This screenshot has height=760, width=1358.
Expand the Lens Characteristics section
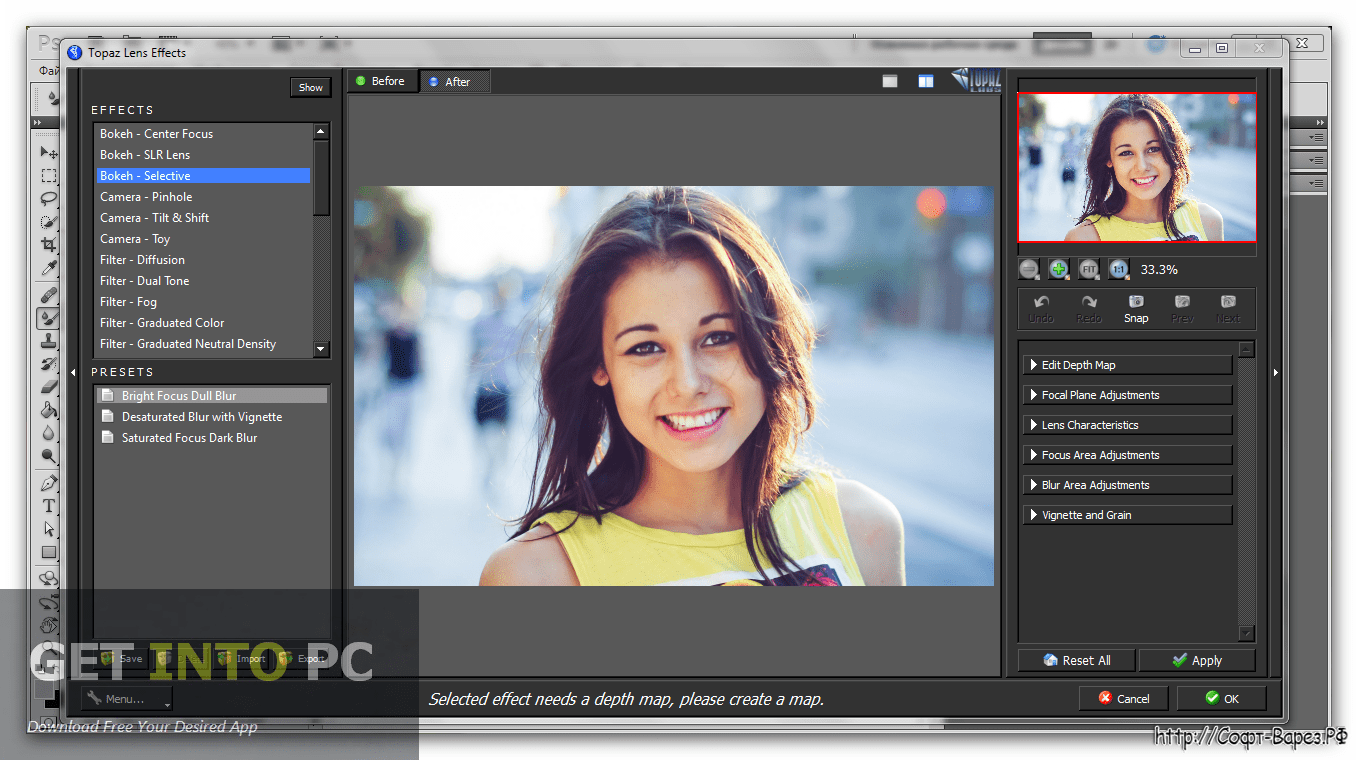1127,425
